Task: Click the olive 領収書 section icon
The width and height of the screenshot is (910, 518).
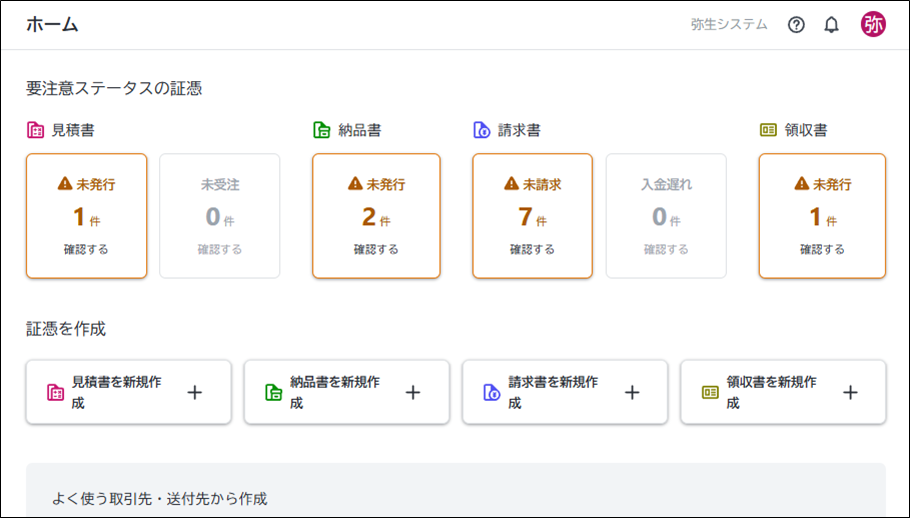Action: pyautogui.click(x=768, y=130)
